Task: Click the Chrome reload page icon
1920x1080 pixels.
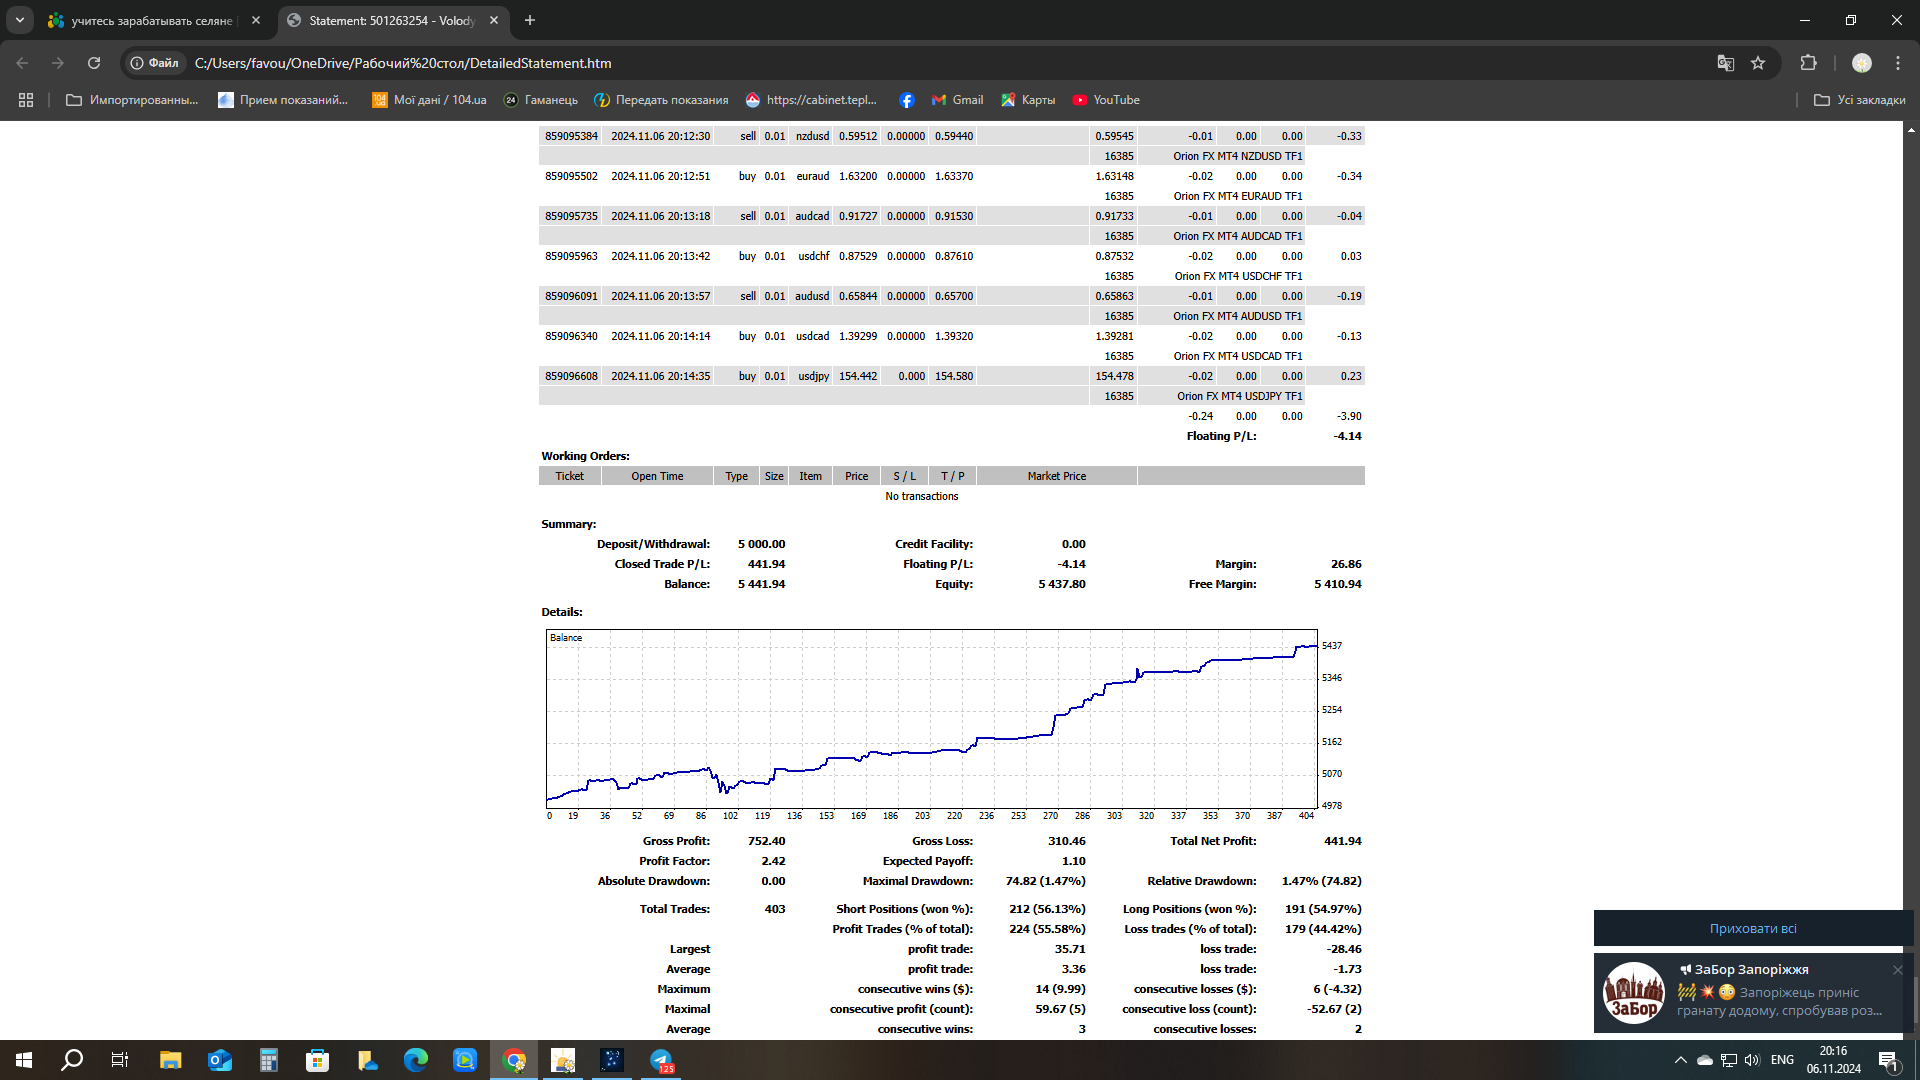Action: (x=94, y=63)
